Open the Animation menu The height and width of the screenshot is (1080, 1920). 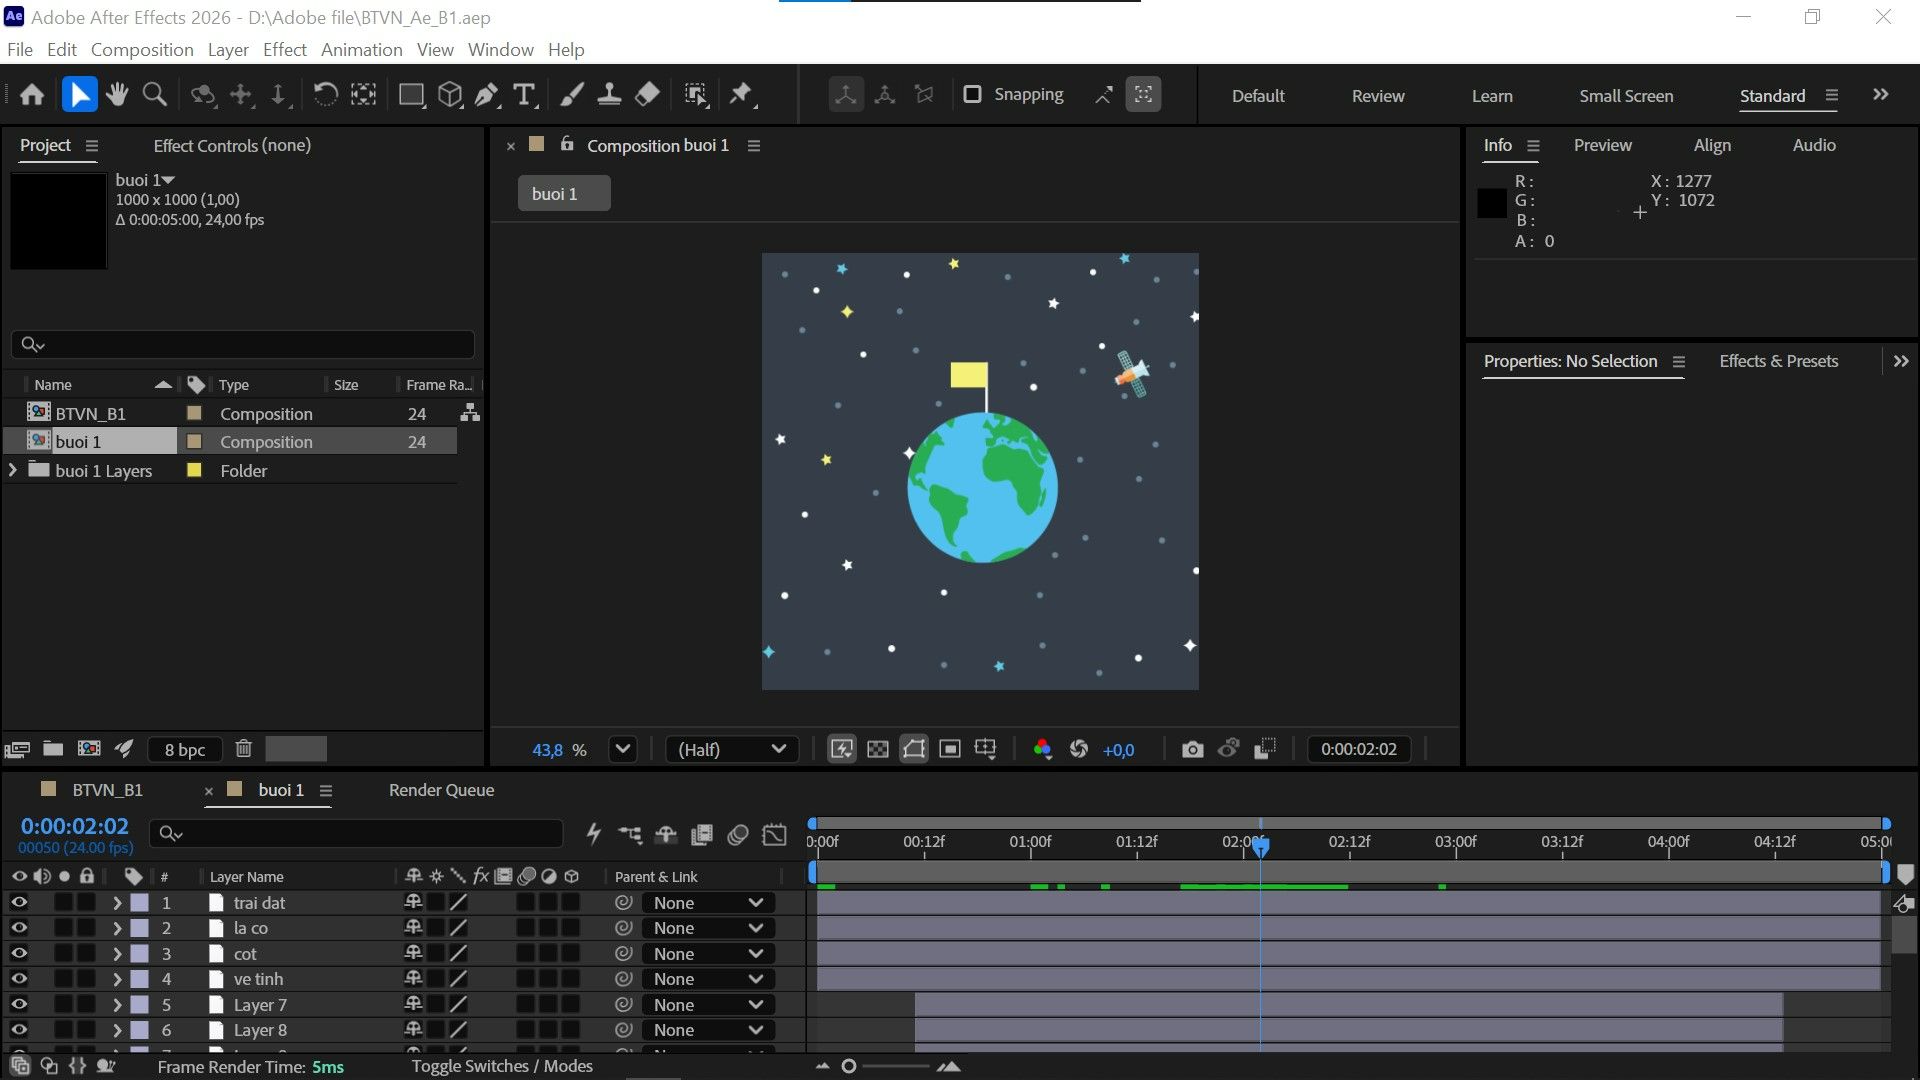tap(361, 50)
